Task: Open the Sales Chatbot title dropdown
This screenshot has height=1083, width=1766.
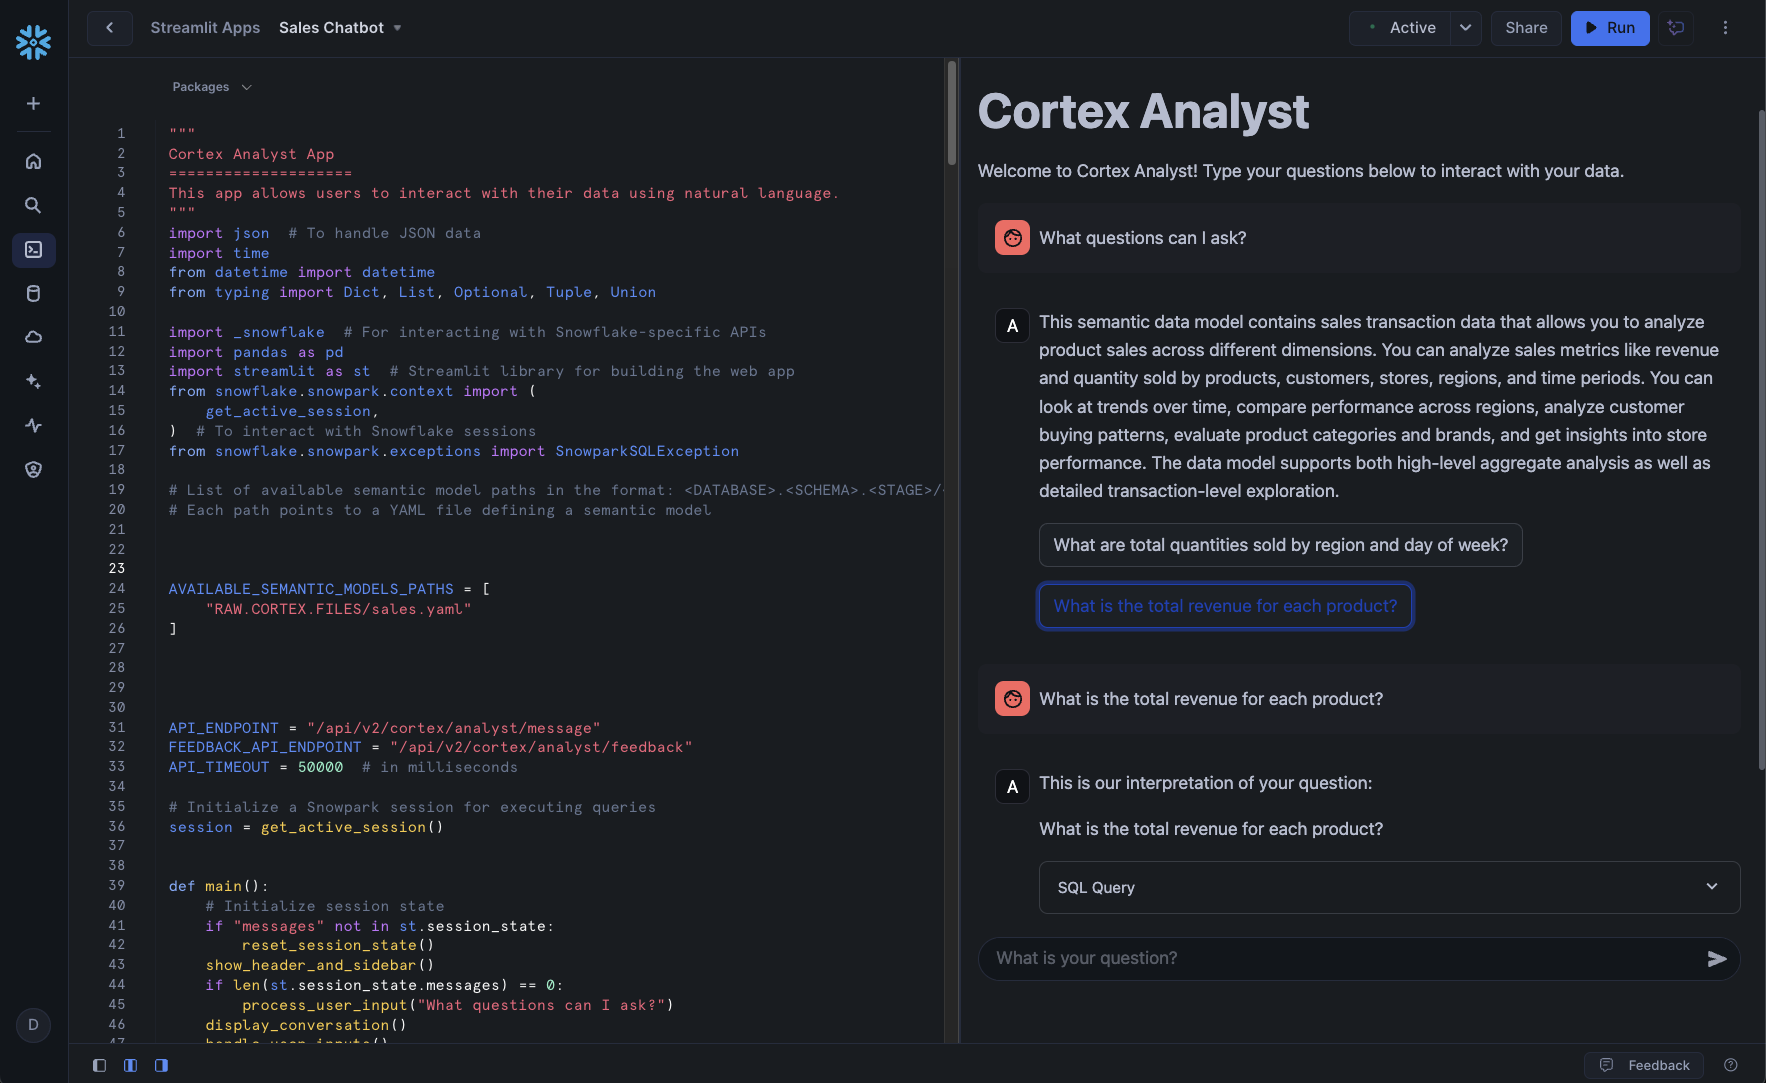Action: 397,28
